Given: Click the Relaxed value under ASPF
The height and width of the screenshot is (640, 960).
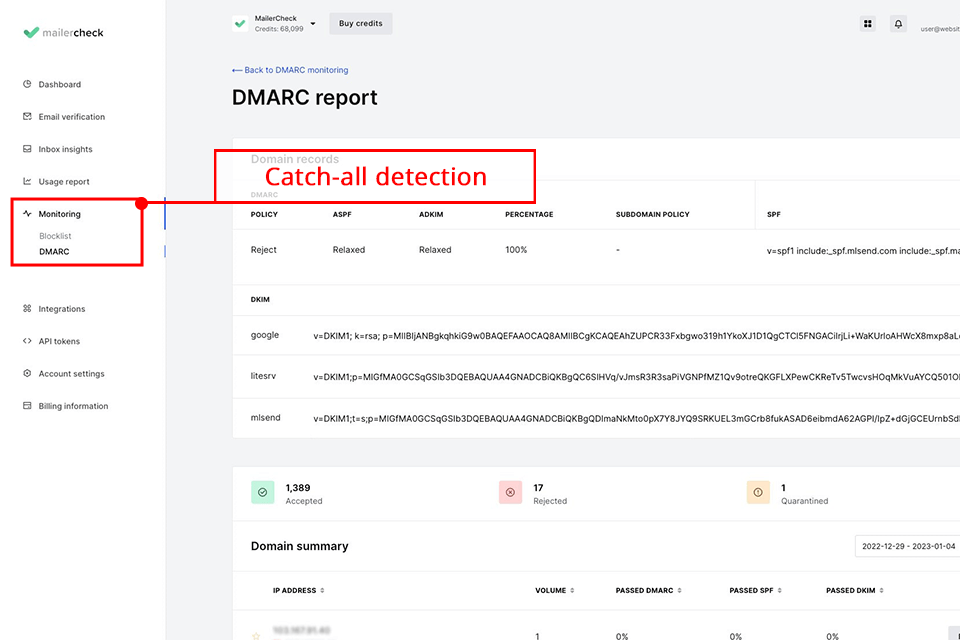Looking at the screenshot, I should [349, 250].
